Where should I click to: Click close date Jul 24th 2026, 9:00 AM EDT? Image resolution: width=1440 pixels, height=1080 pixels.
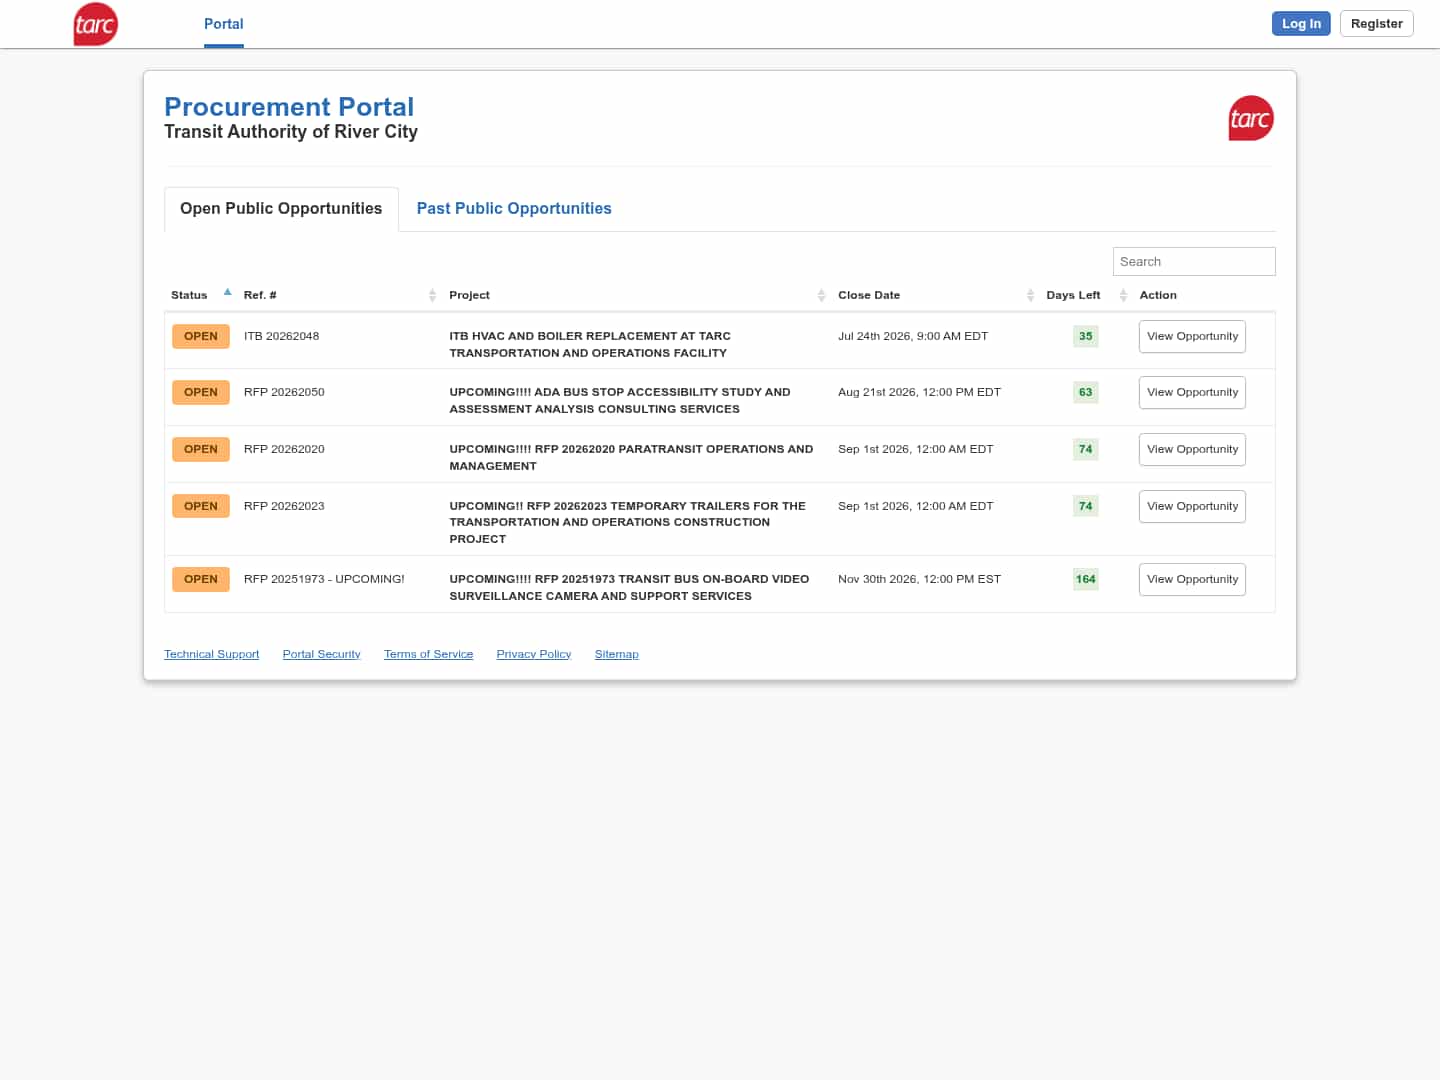click(913, 337)
